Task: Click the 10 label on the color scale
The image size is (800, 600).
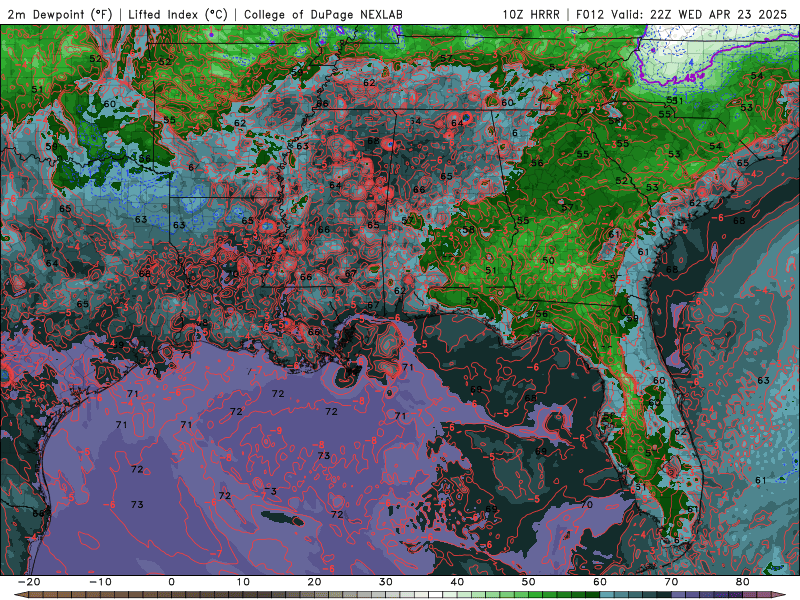Action: [243, 582]
